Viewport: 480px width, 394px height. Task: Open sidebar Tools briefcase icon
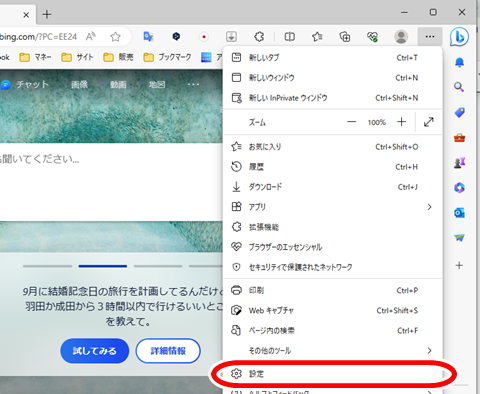(x=459, y=137)
